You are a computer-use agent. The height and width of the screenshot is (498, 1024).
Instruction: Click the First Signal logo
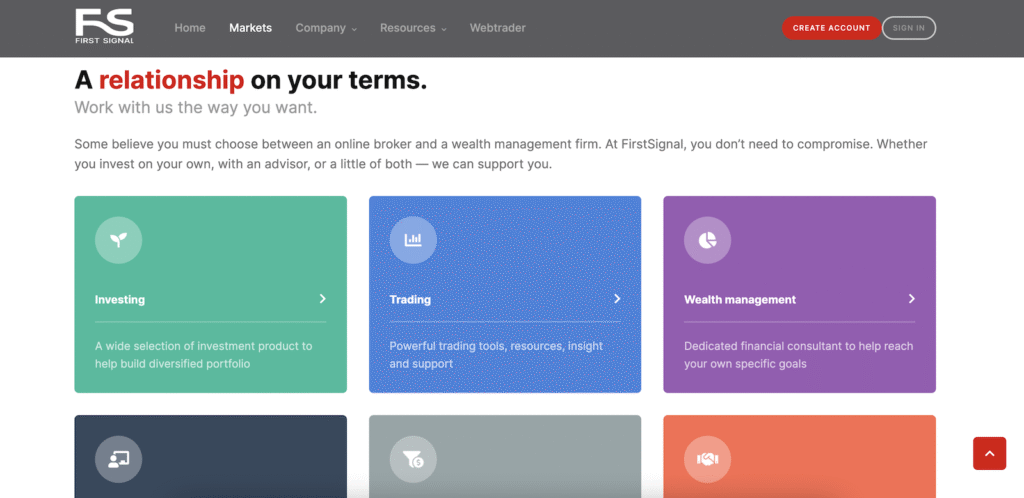(x=104, y=27)
